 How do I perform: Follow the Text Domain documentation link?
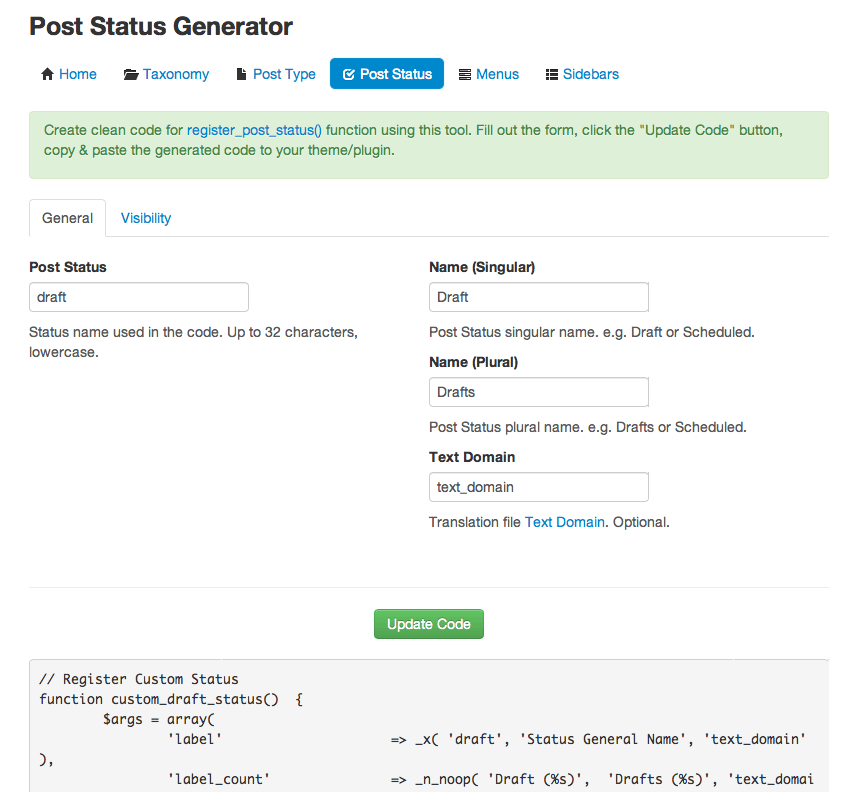(x=565, y=522)
